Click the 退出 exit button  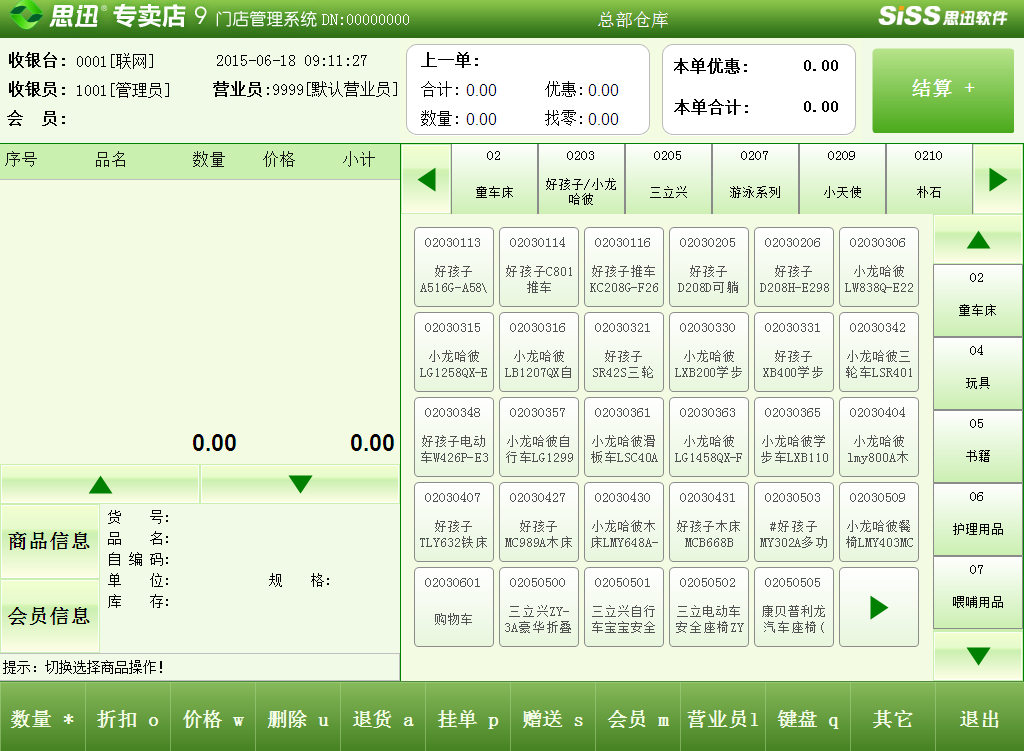click(979, 719)
